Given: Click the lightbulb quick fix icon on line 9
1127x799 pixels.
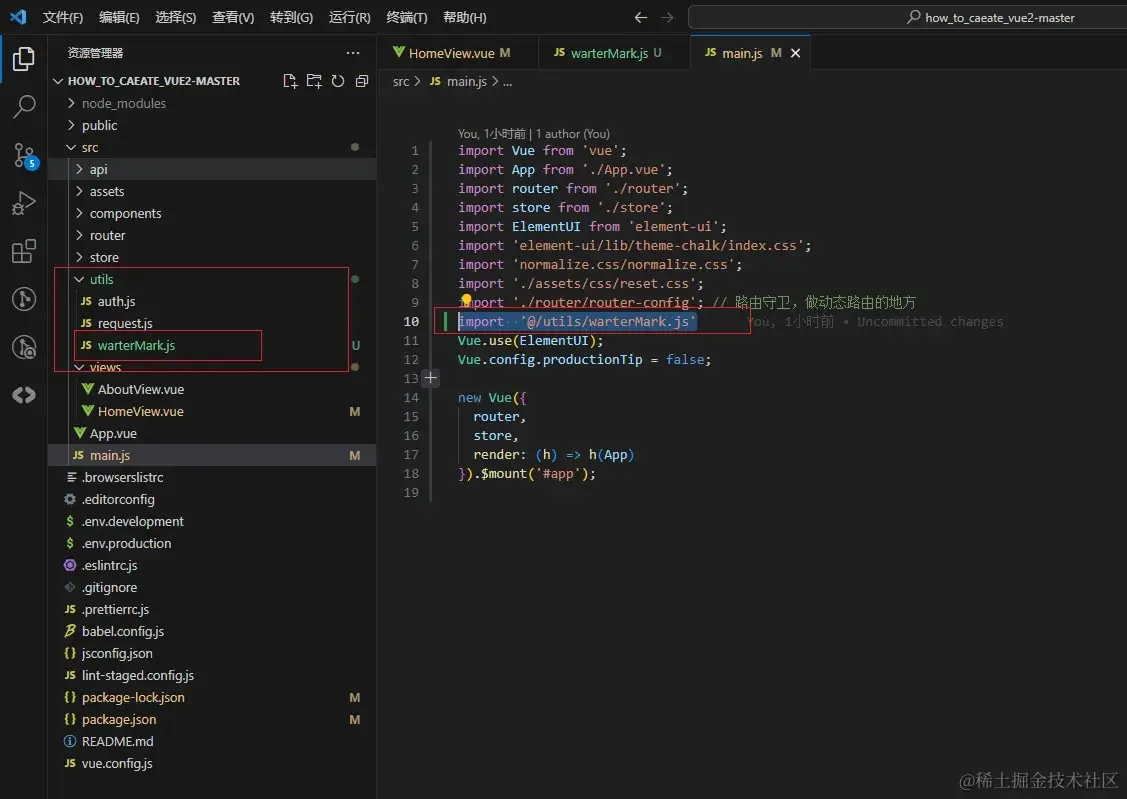Looking at the screenshot, I should (x=466, y=300).
